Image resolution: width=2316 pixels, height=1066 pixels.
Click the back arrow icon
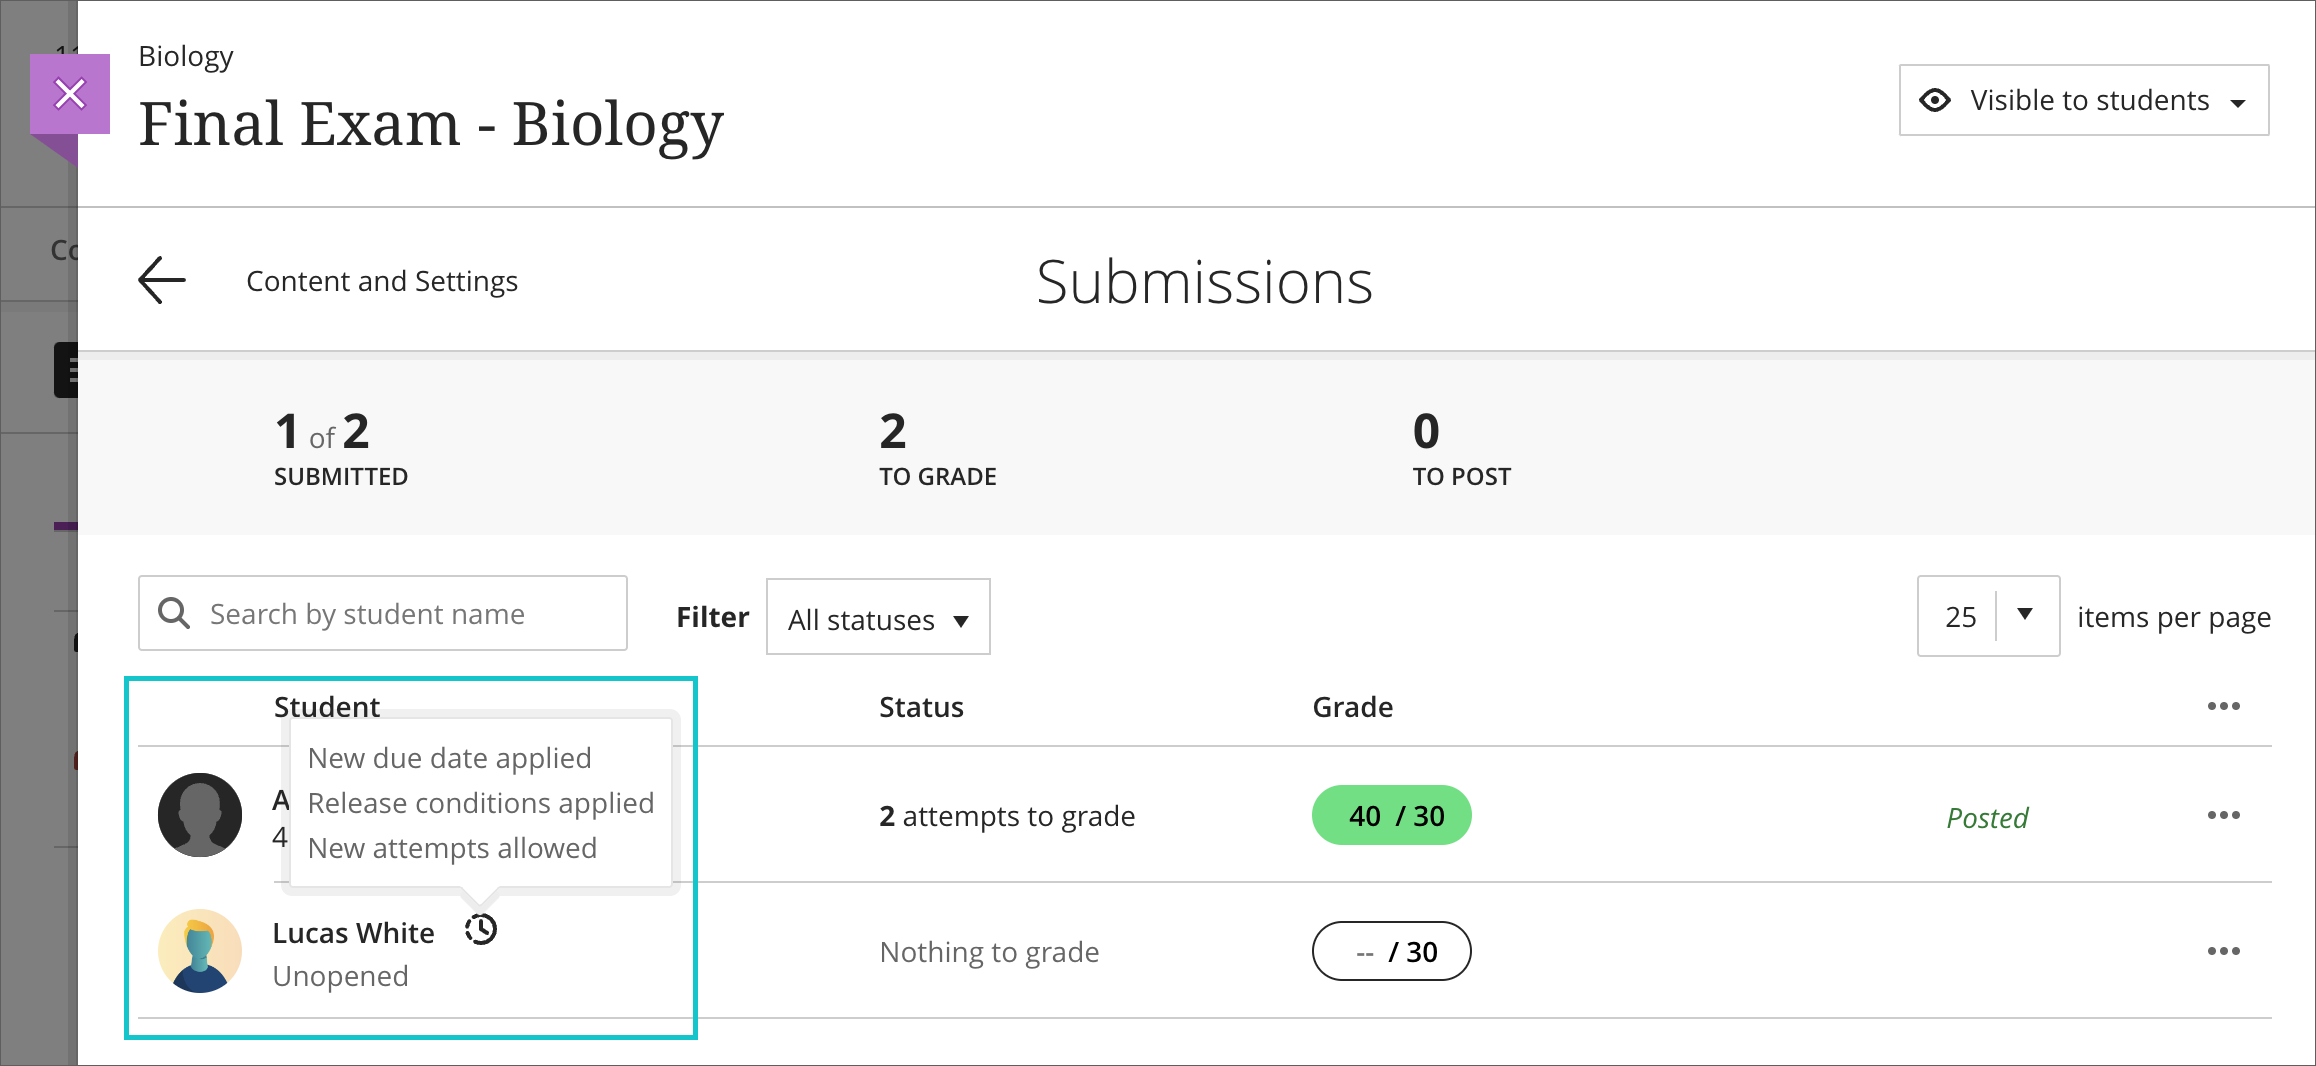point(162,280)
